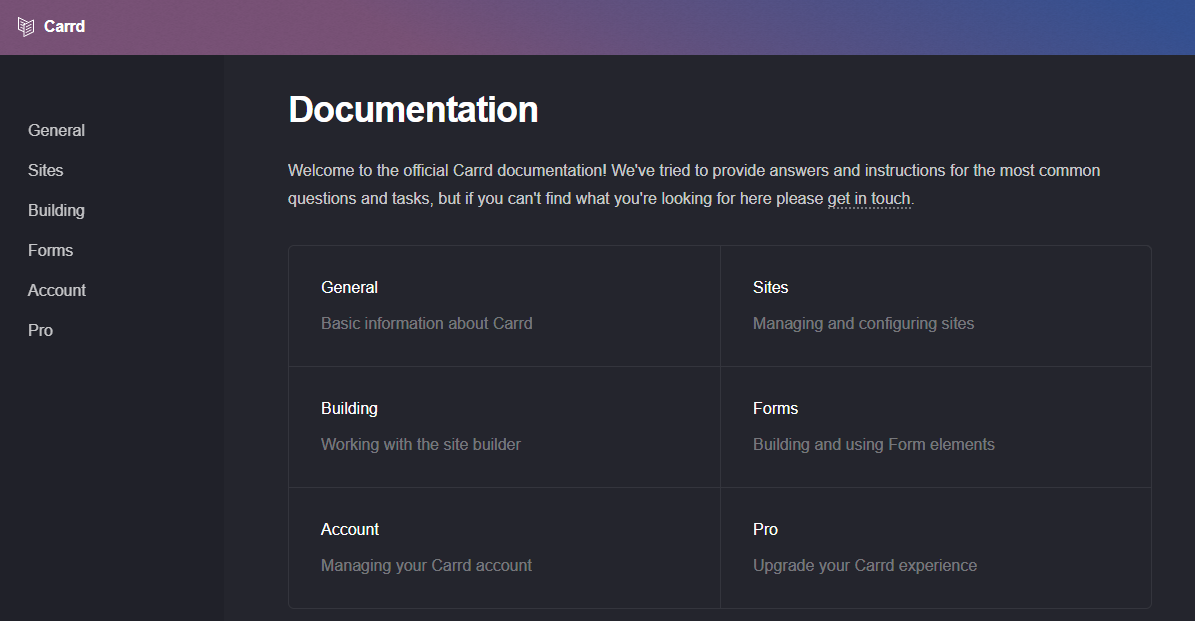Choose Account in the left sidebar

pos(57,290)
